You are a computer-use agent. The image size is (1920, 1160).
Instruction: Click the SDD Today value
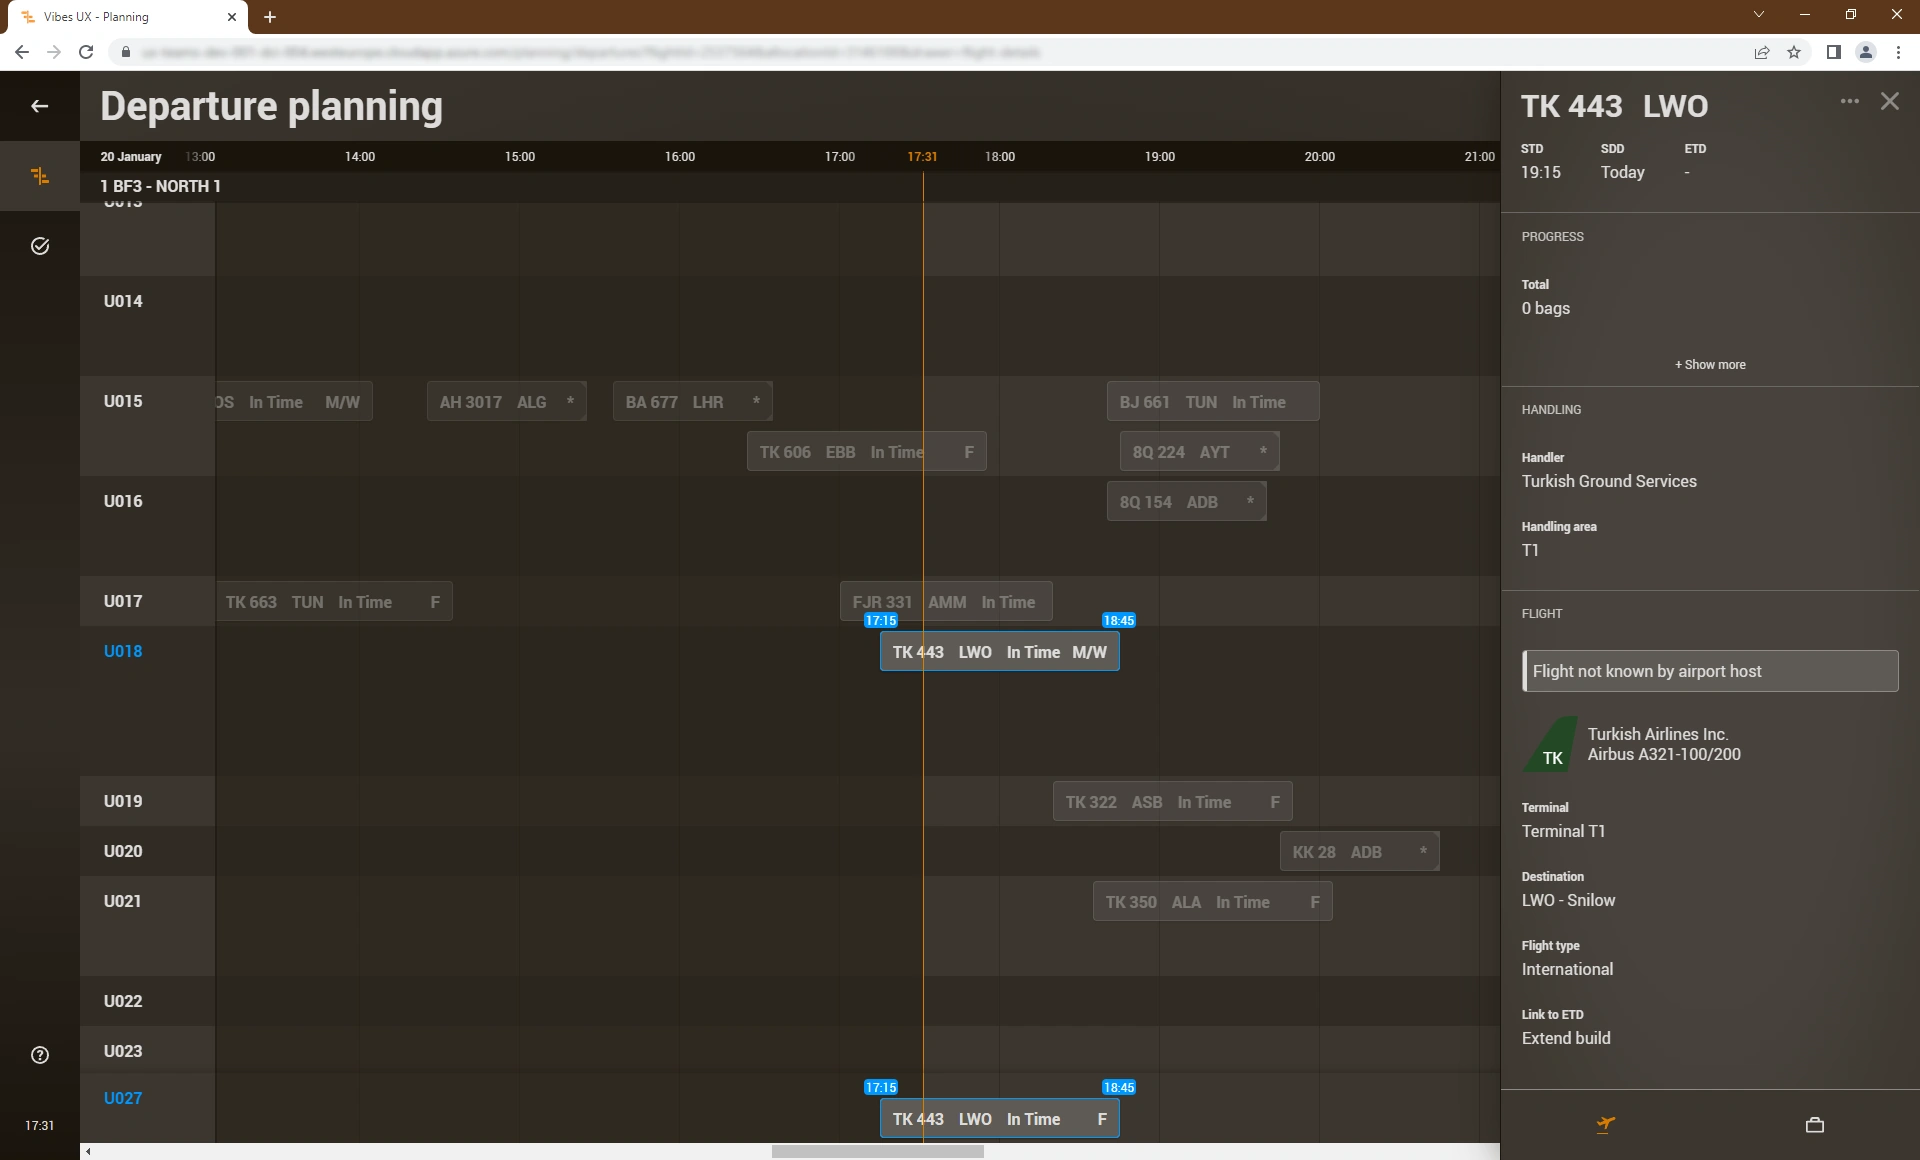(1622, 173)
